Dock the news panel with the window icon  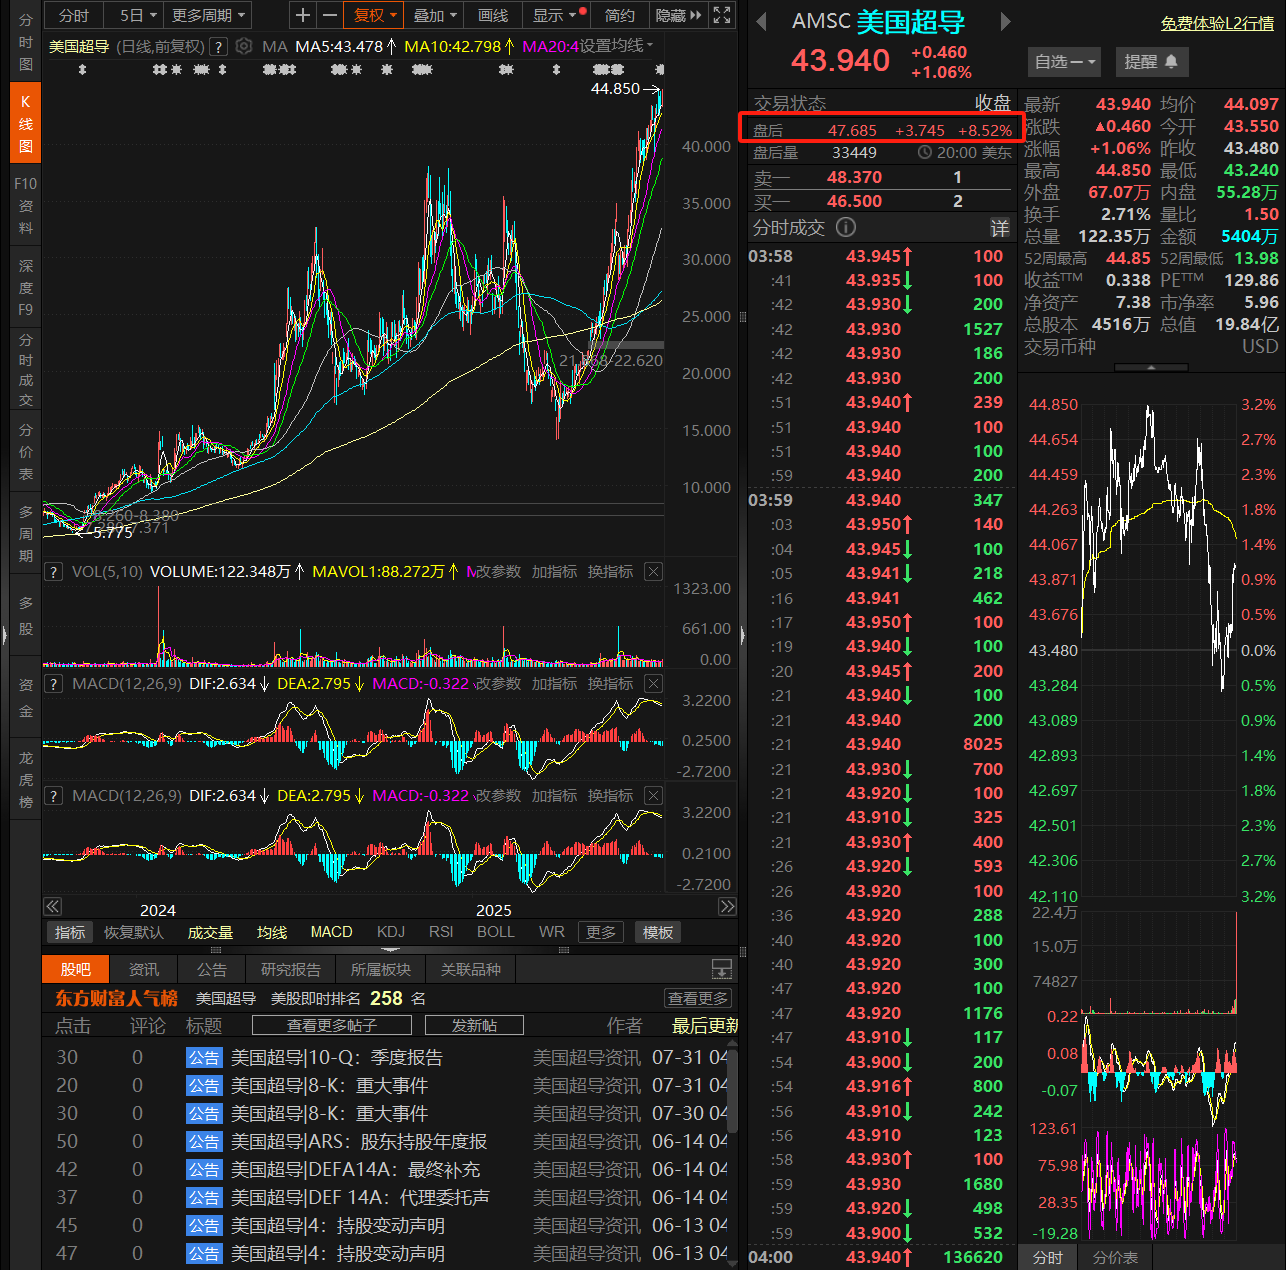[721, 969]
